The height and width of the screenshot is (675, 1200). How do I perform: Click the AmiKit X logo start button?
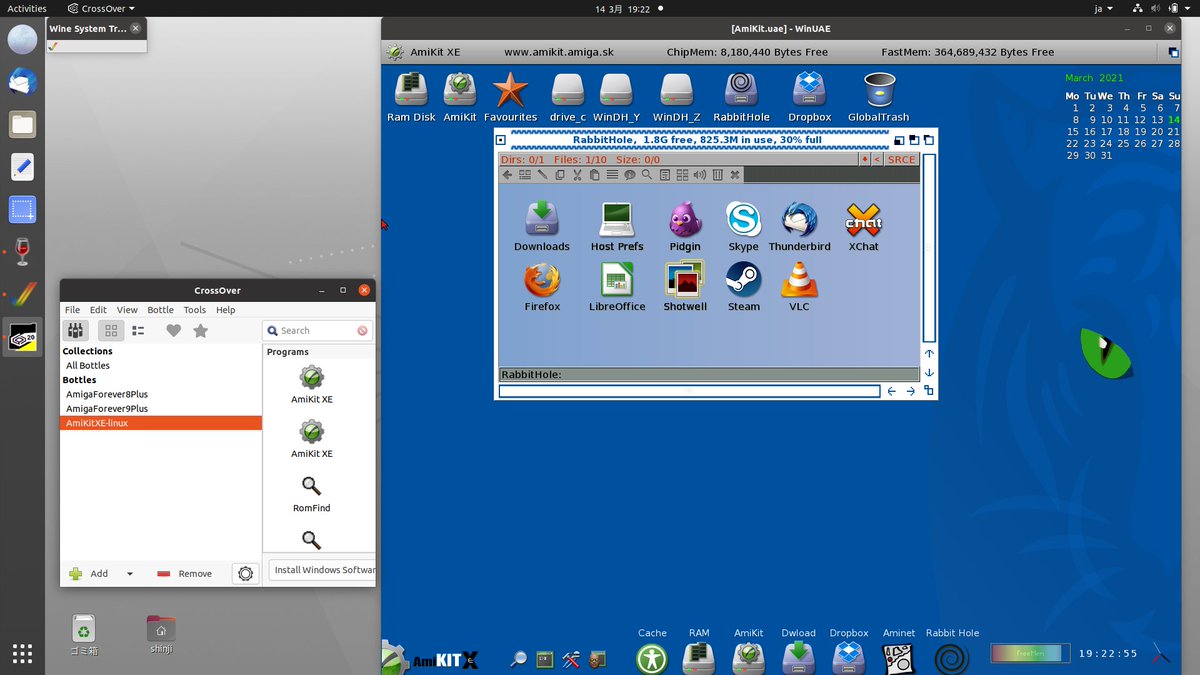[432, 657]
